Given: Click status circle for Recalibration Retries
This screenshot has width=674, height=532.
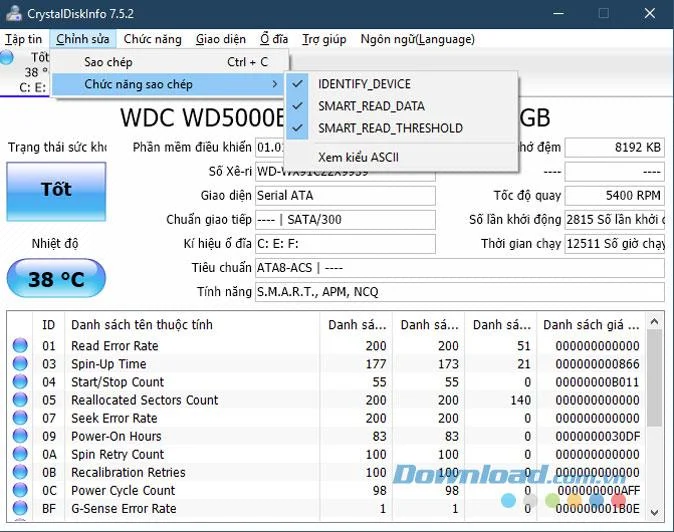Looking at the screenshot, I should [20, 472].
